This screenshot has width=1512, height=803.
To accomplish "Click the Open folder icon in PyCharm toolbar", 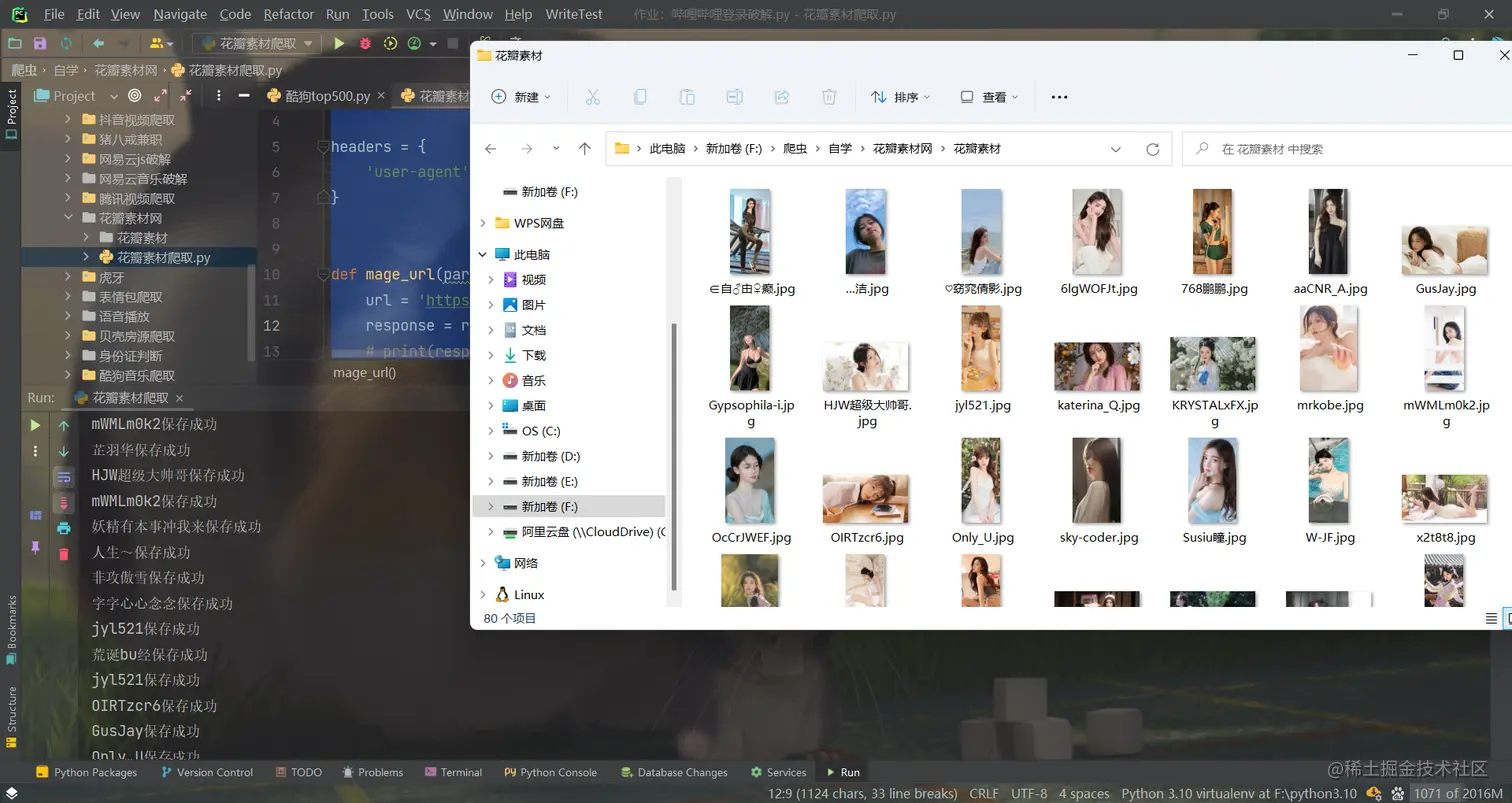I will click(x=14, y=43).
